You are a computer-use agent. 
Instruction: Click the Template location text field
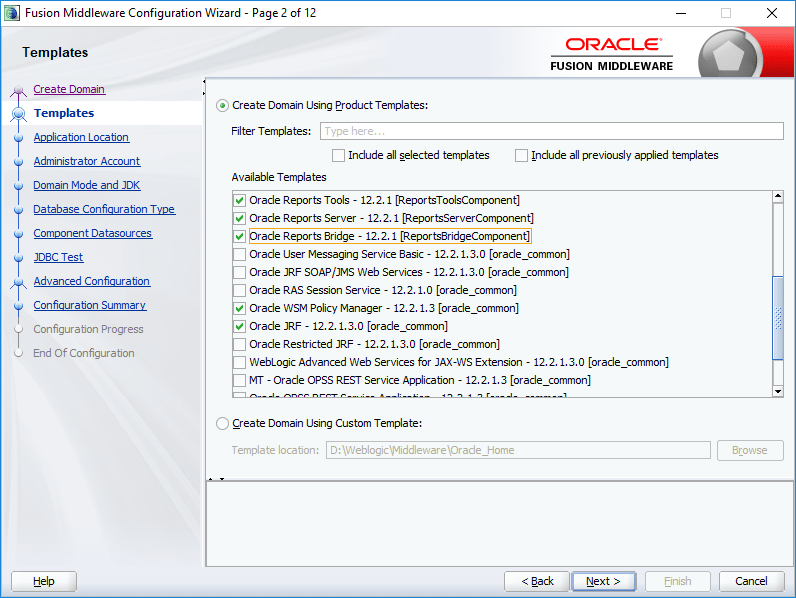518,450
